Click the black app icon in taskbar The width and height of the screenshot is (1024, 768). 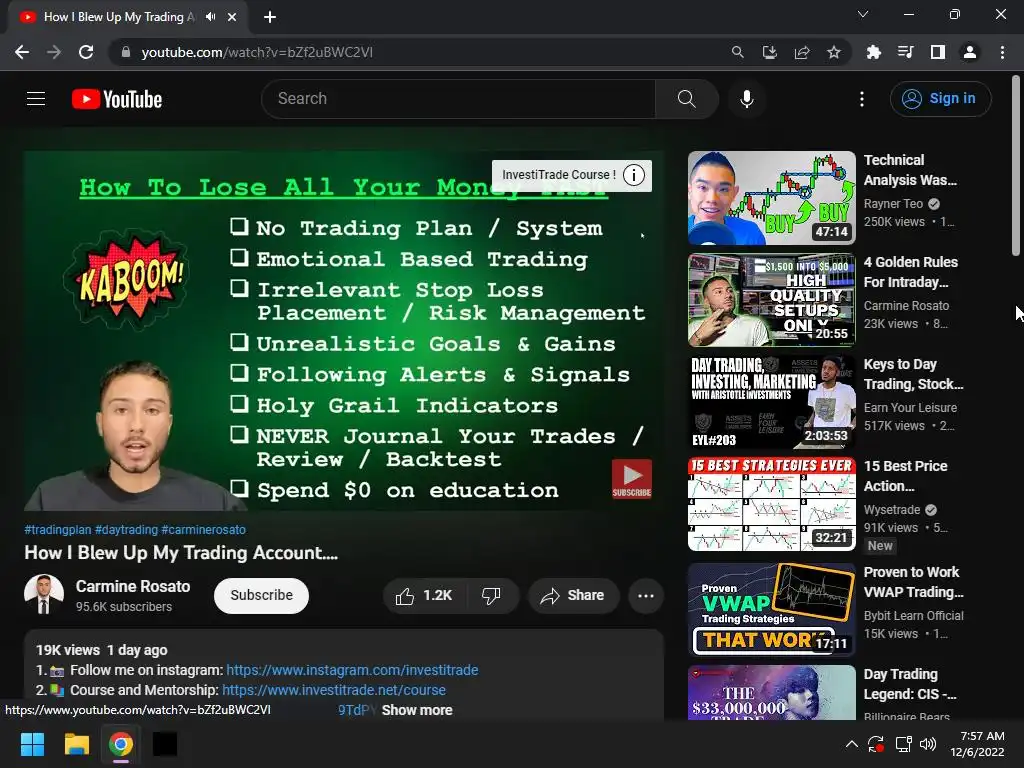click(165, 744)
